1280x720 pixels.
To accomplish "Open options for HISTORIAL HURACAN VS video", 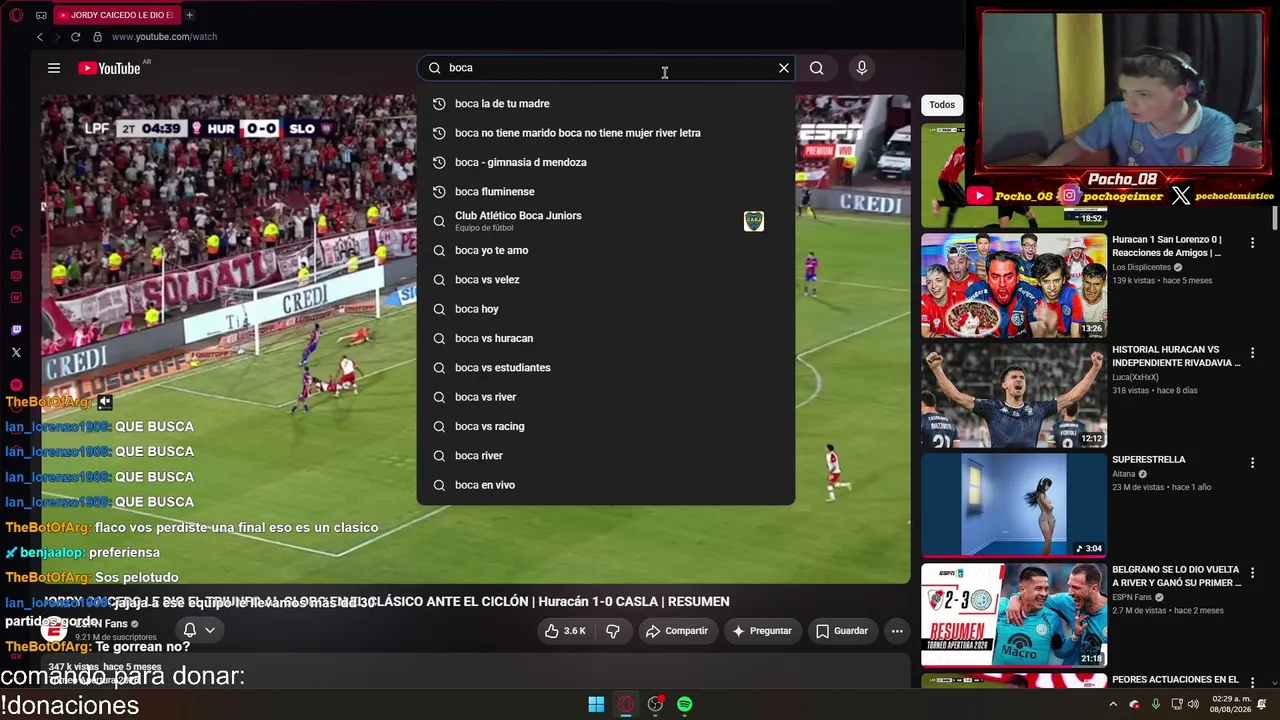I will point(1252,352).
